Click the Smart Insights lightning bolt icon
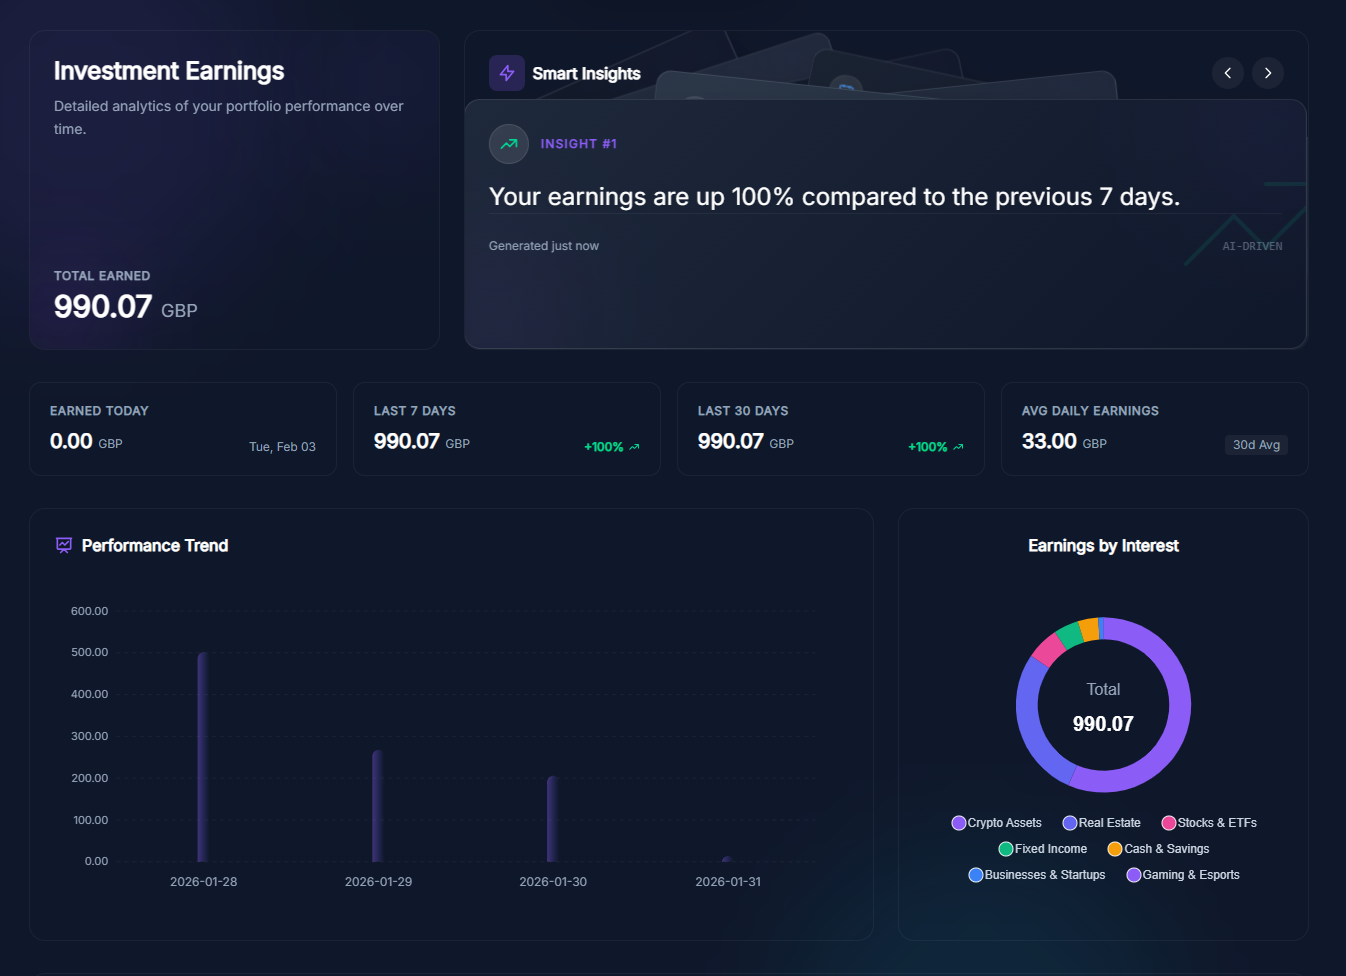The width and height of the screenshot is (1346, 976). pos(507,72)
